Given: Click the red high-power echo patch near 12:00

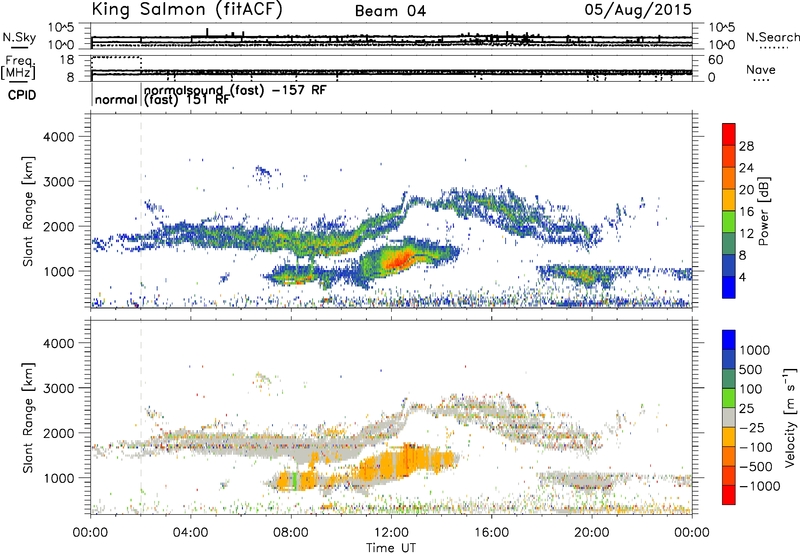Looking at the screenshot, I should click(x=398, y=261).
